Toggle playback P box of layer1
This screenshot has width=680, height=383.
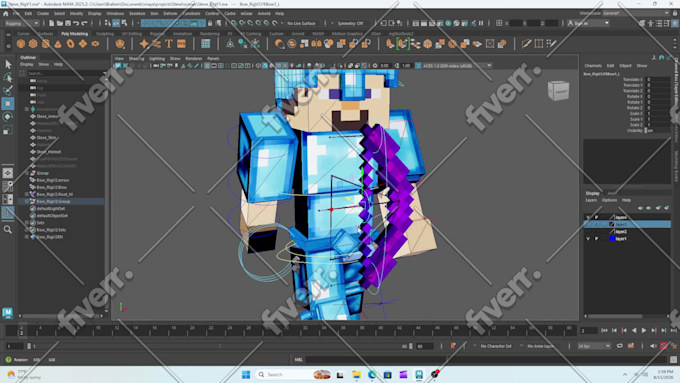click(x=596, y=239)
